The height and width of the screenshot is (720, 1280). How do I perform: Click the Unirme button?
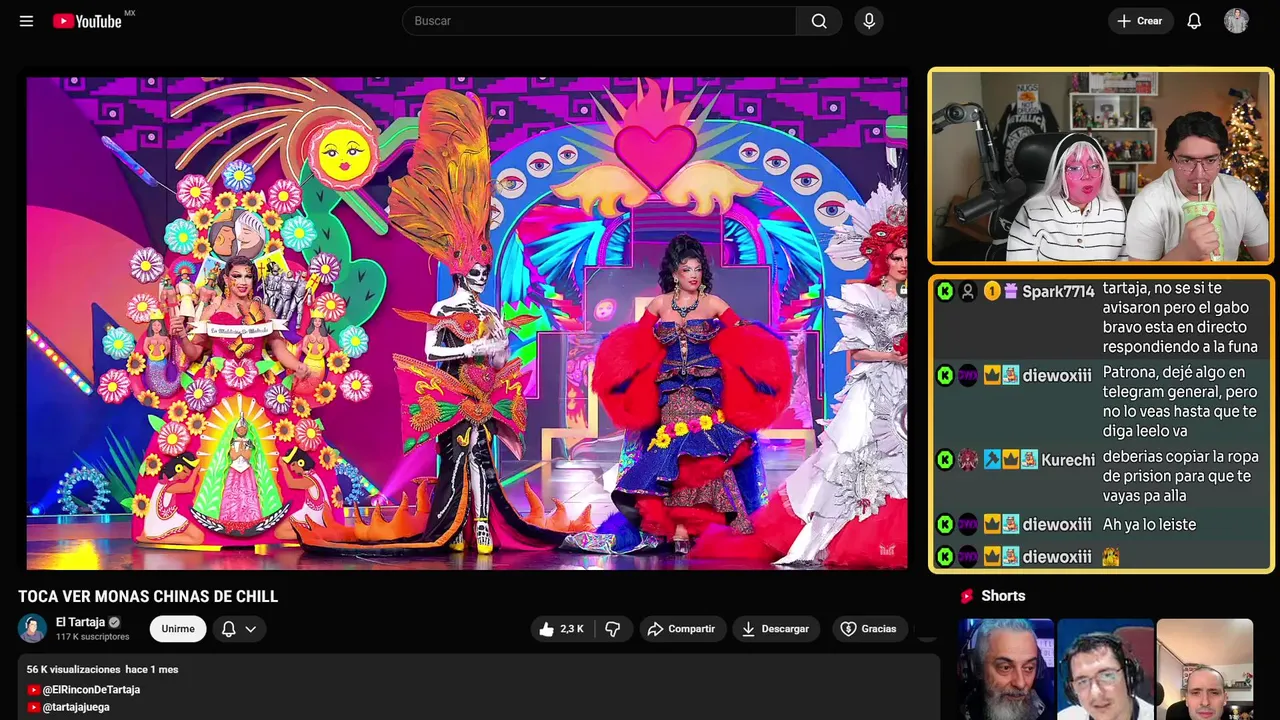pyautogui.click(x=178, y=629)
